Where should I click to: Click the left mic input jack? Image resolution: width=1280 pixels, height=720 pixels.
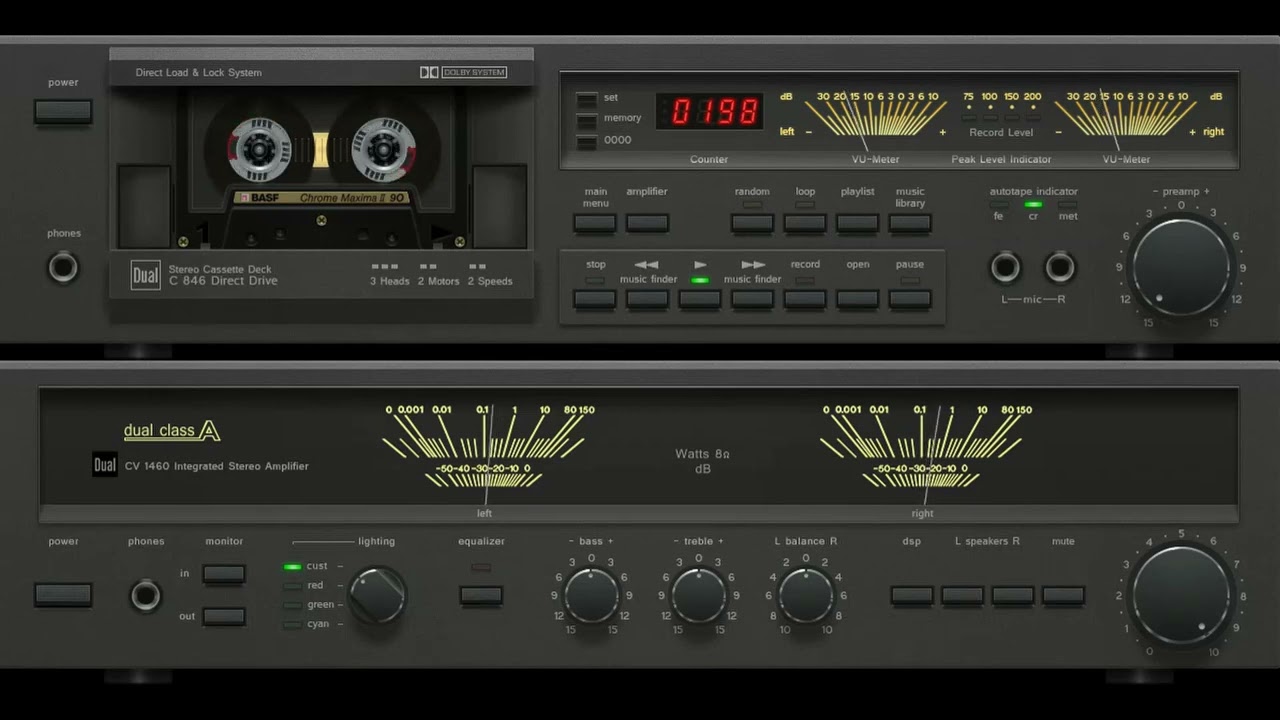click(1005, 267)
